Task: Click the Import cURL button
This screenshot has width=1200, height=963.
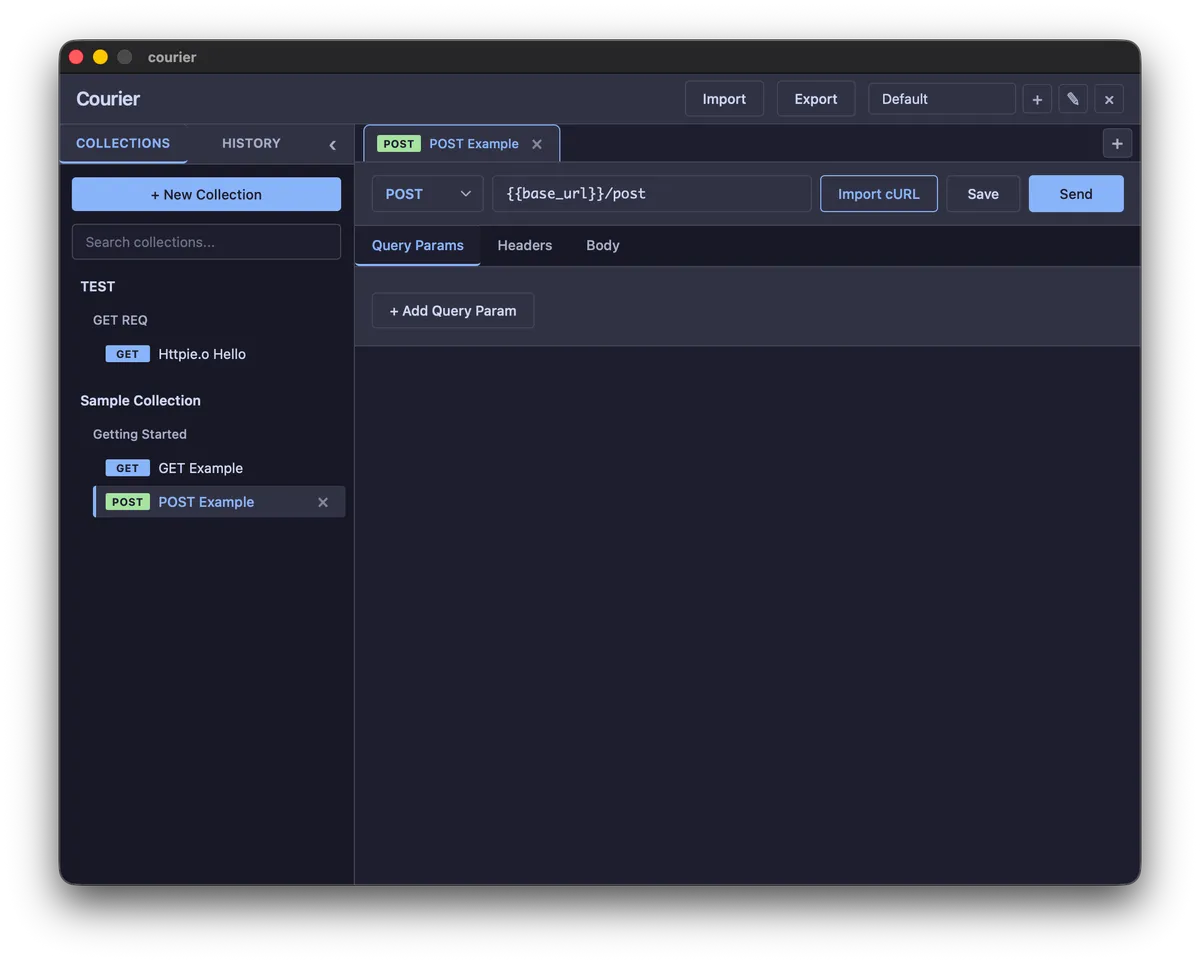Action: tap(878, 194)
